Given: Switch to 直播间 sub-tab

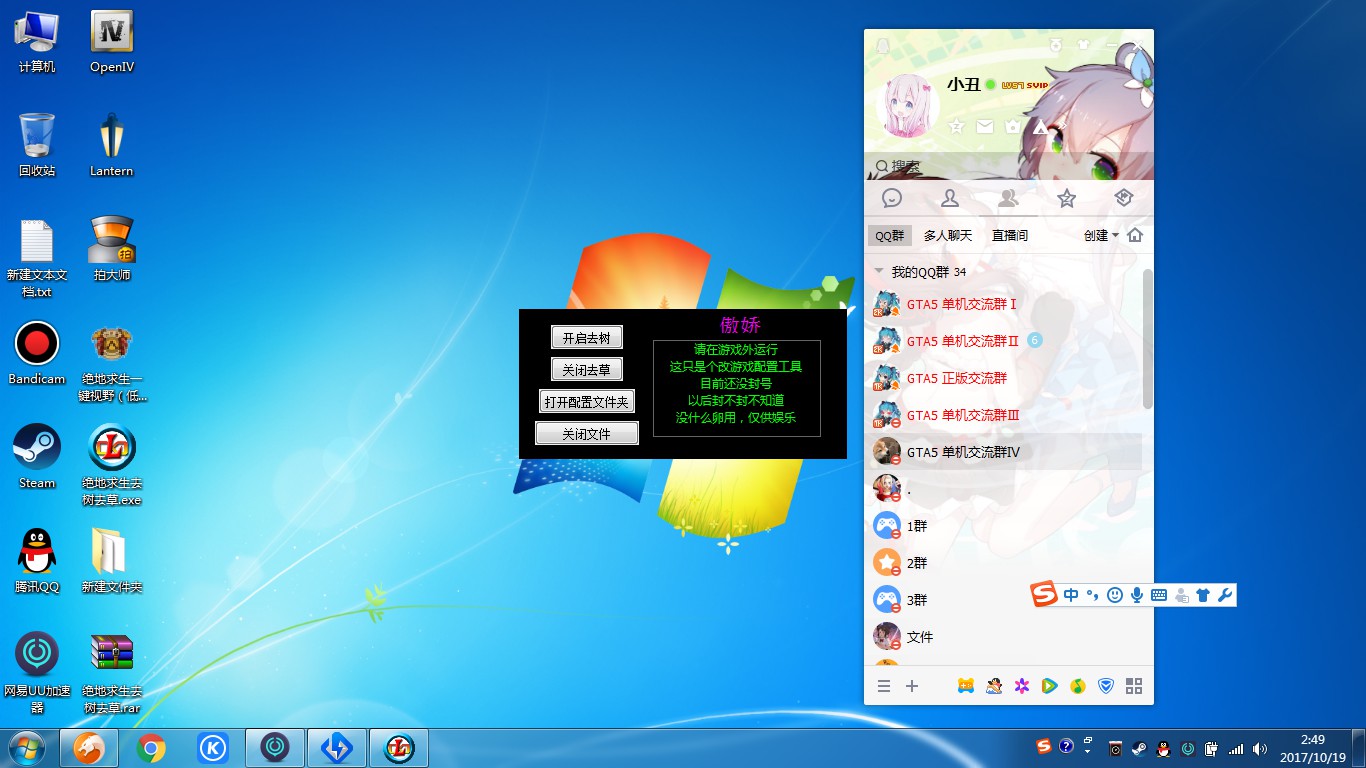Looking at the screenshot, I should (1010, 236).
